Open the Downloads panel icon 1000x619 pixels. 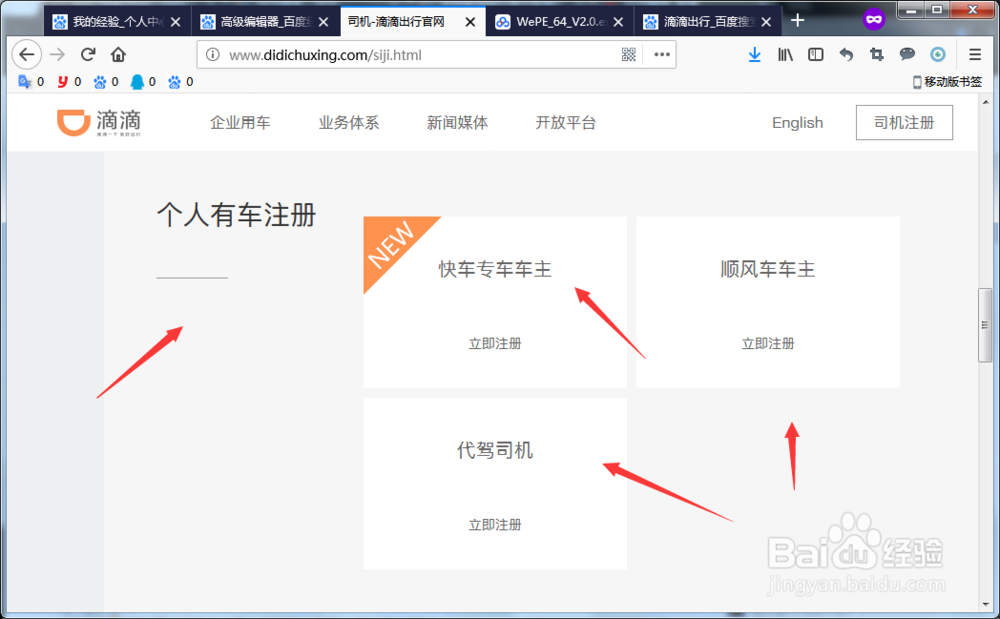coord(755,54)
